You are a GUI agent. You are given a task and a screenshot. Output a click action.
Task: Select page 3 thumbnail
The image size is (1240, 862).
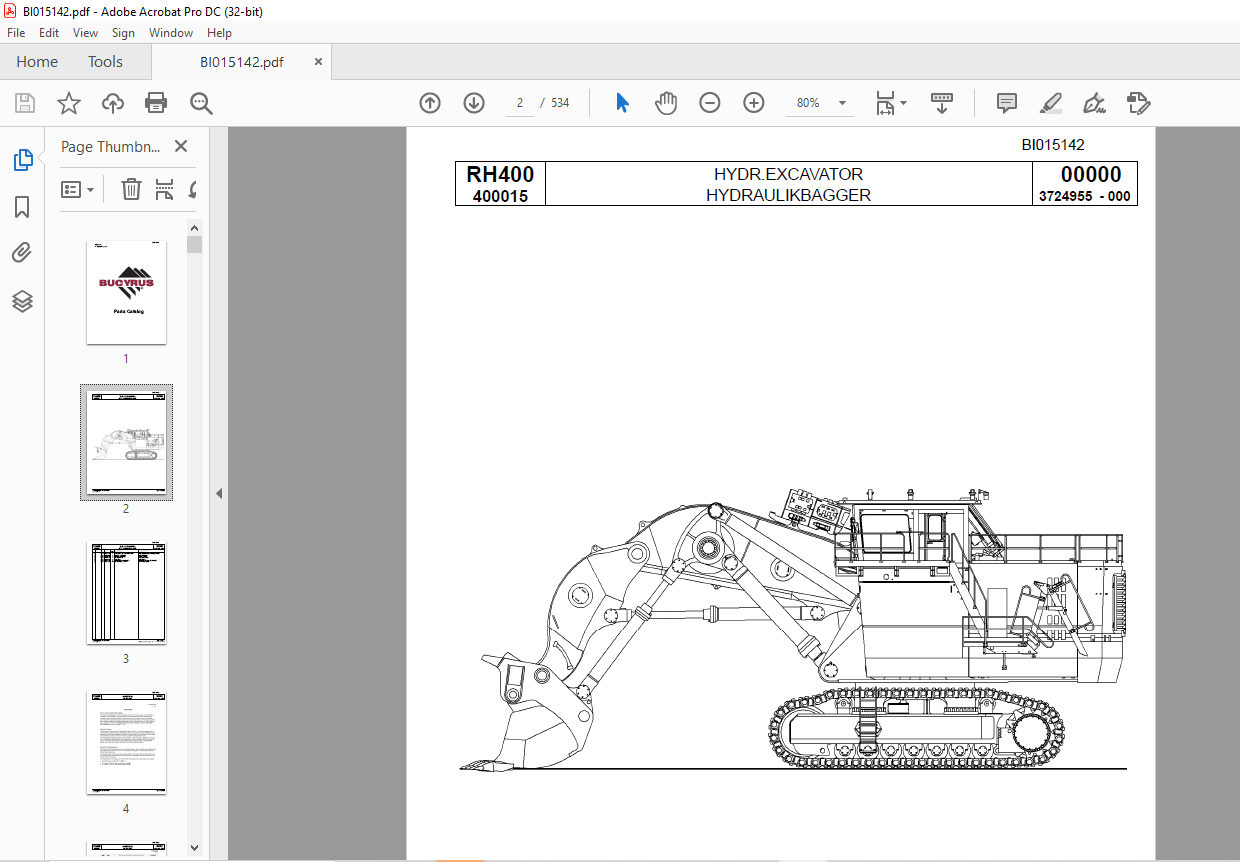click(126, 592)
